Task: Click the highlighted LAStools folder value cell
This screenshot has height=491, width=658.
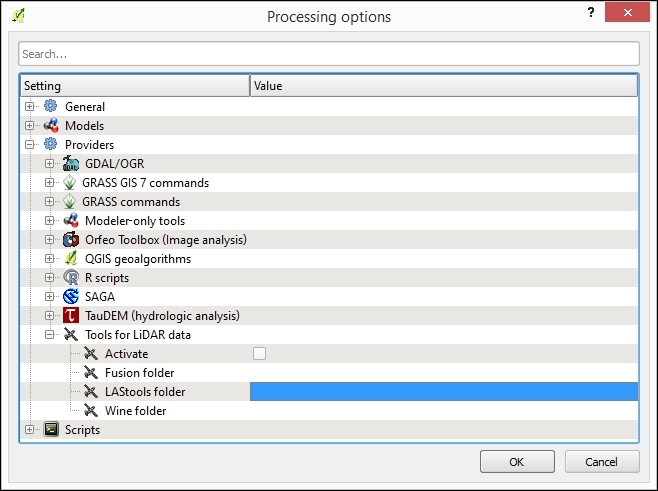Action: pos(444,392)
